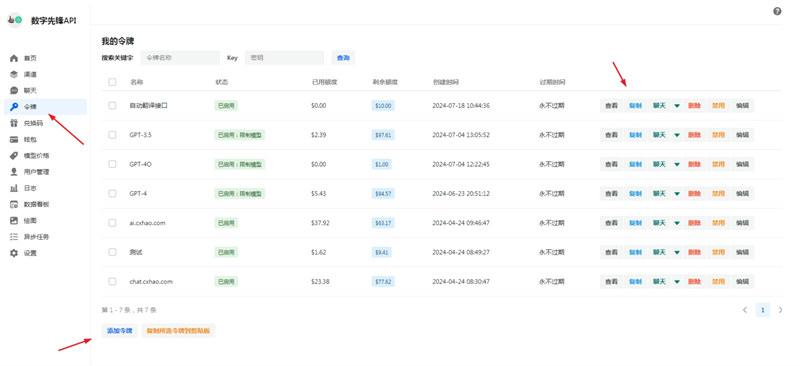Click the help question mark icon
This screenshot has width=800, height=366.
(x=777, y=11)
